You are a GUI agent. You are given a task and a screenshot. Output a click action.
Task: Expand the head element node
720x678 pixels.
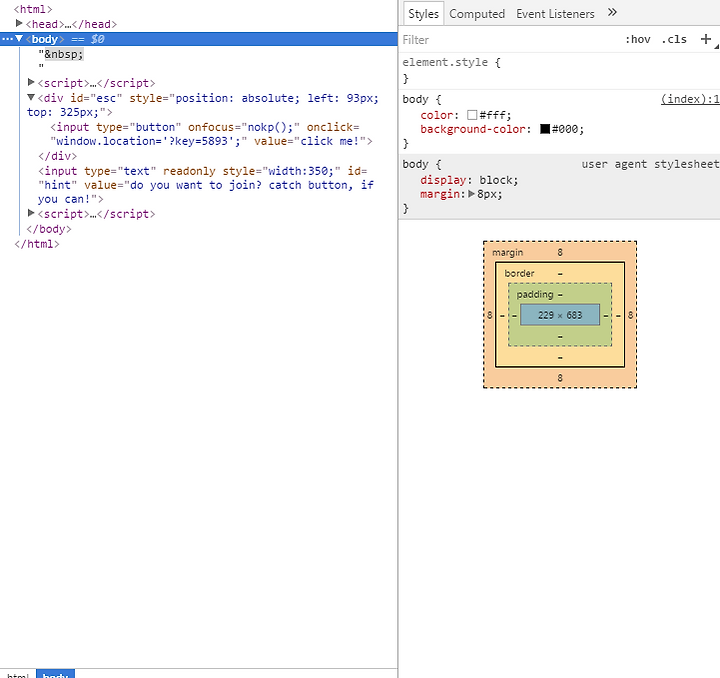(19, 23)
